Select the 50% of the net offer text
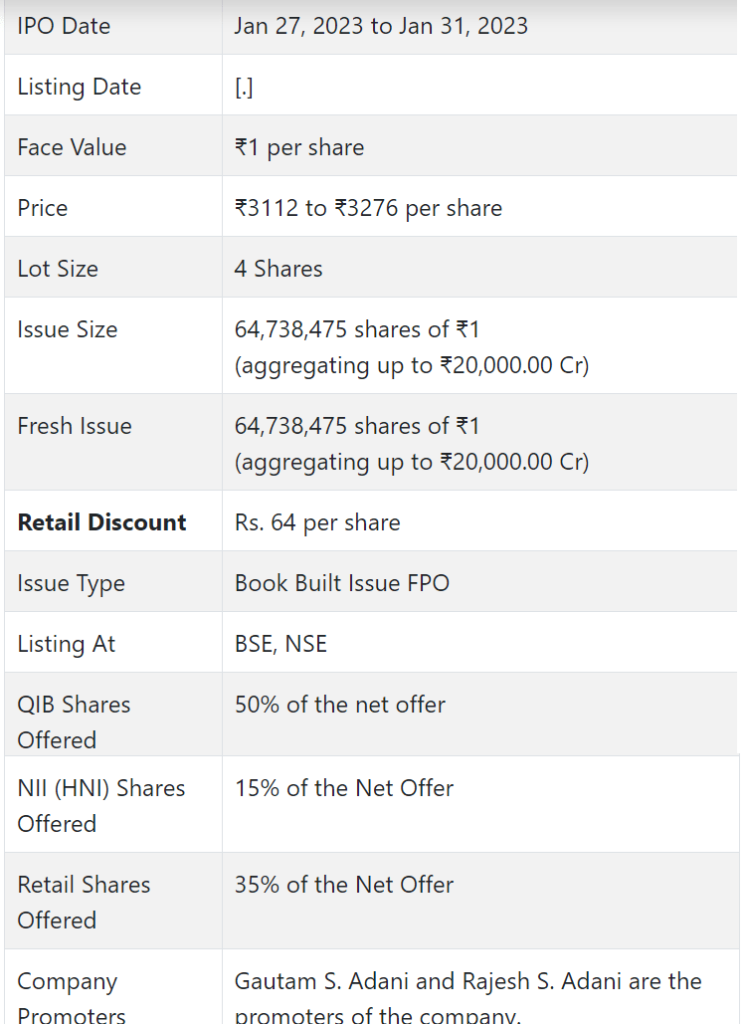 (x=340, y=705)
